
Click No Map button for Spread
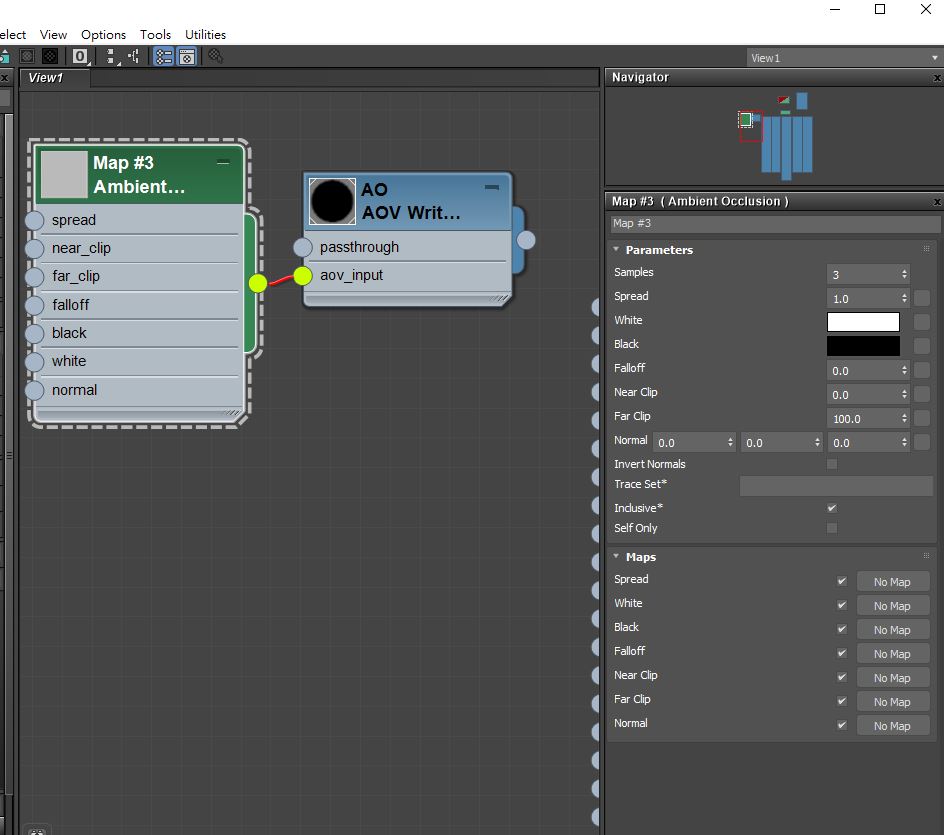[892, 582]
